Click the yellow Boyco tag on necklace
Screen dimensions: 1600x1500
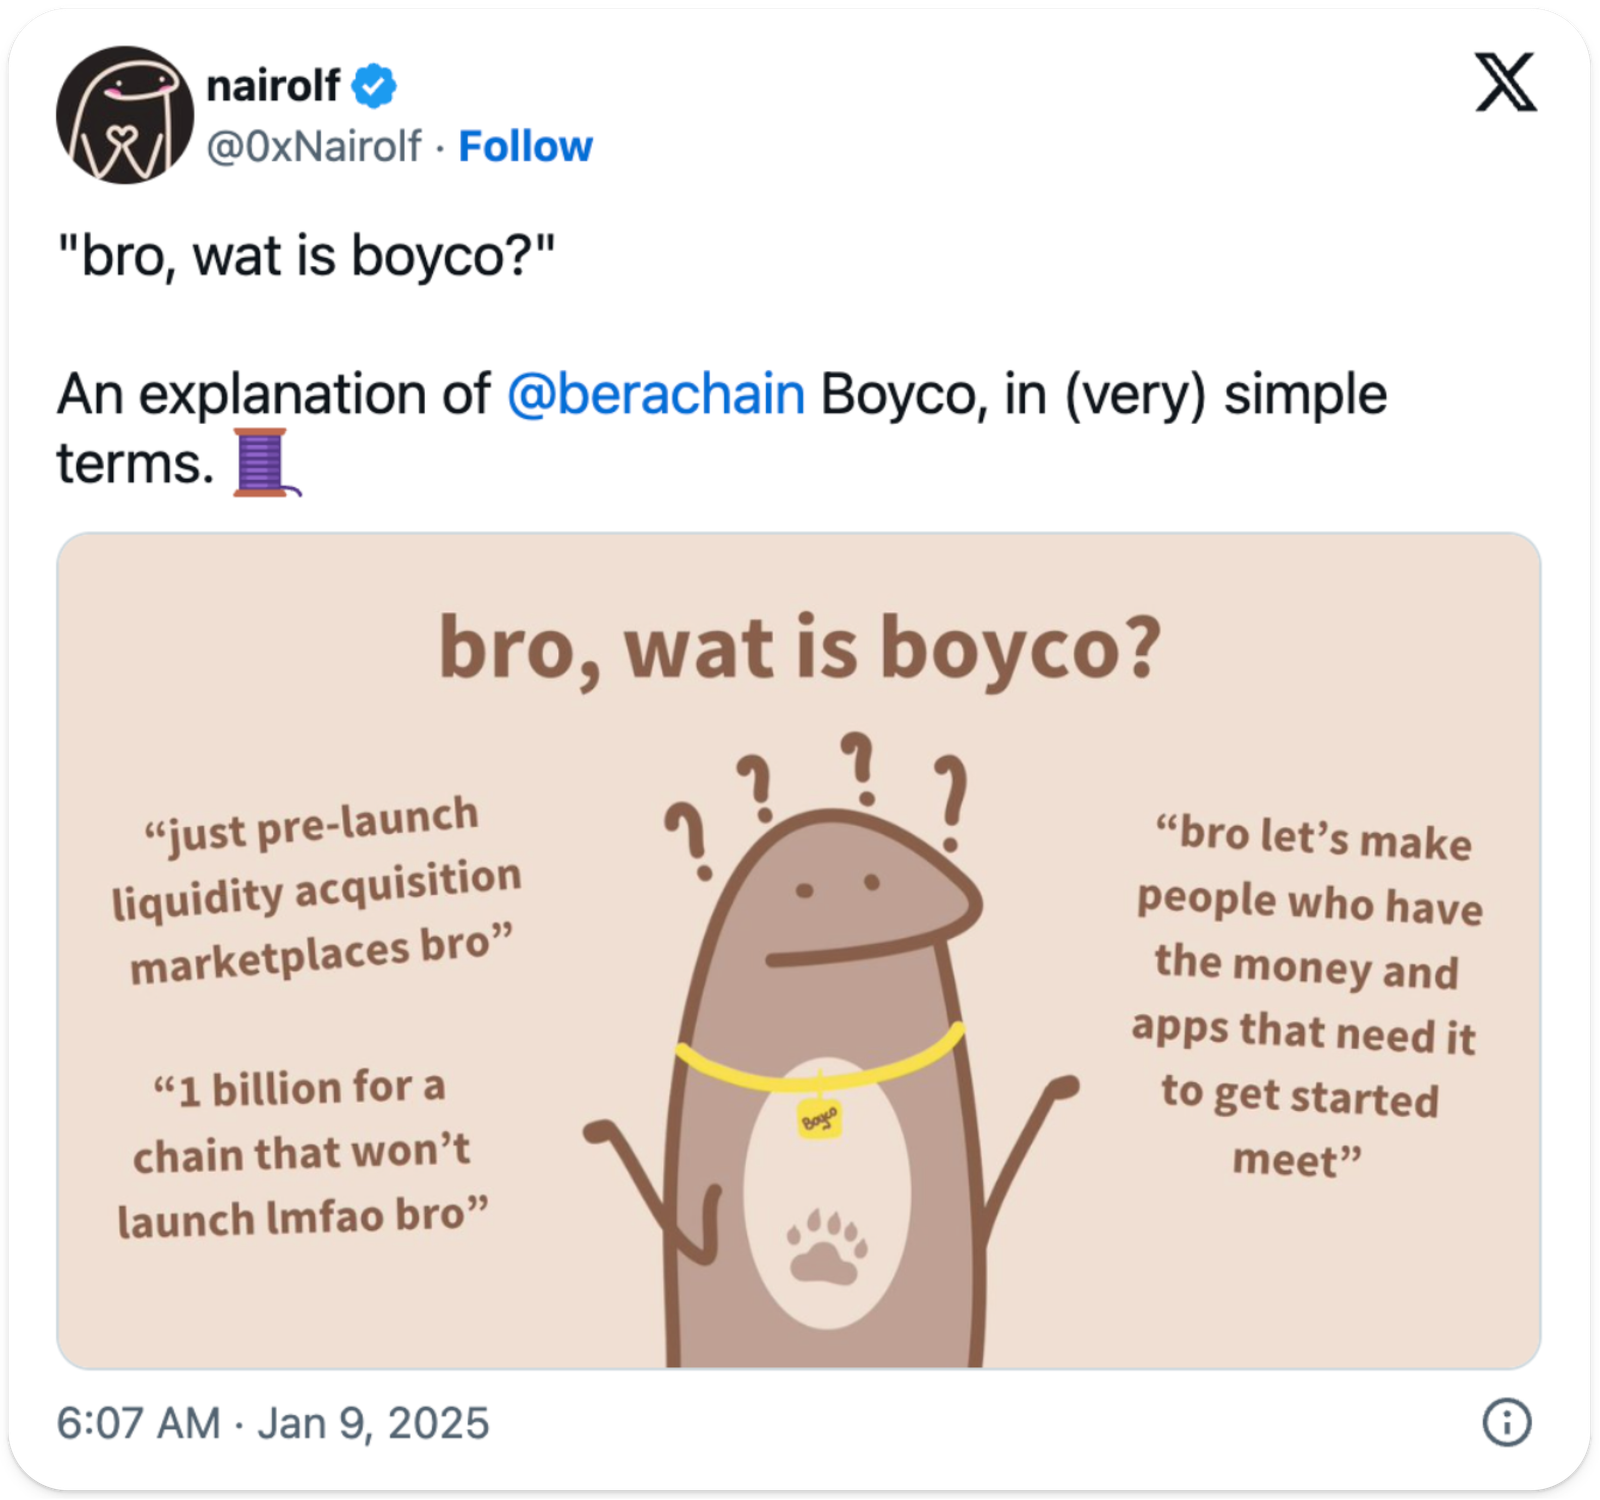click(x=820, y=1119)
